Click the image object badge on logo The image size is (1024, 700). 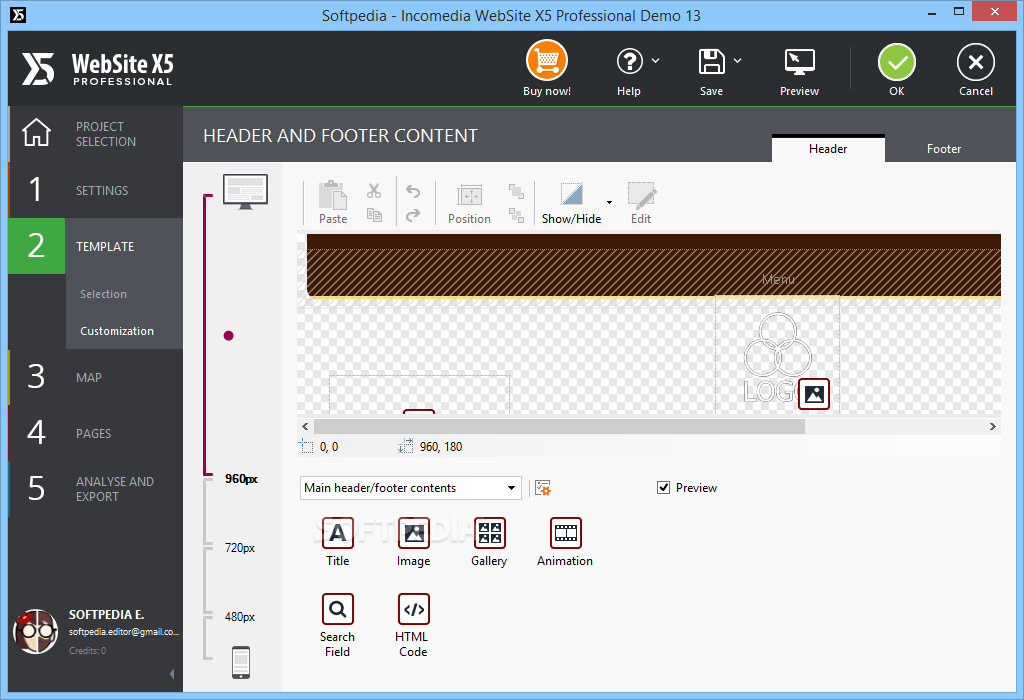(x=814, y=394)
